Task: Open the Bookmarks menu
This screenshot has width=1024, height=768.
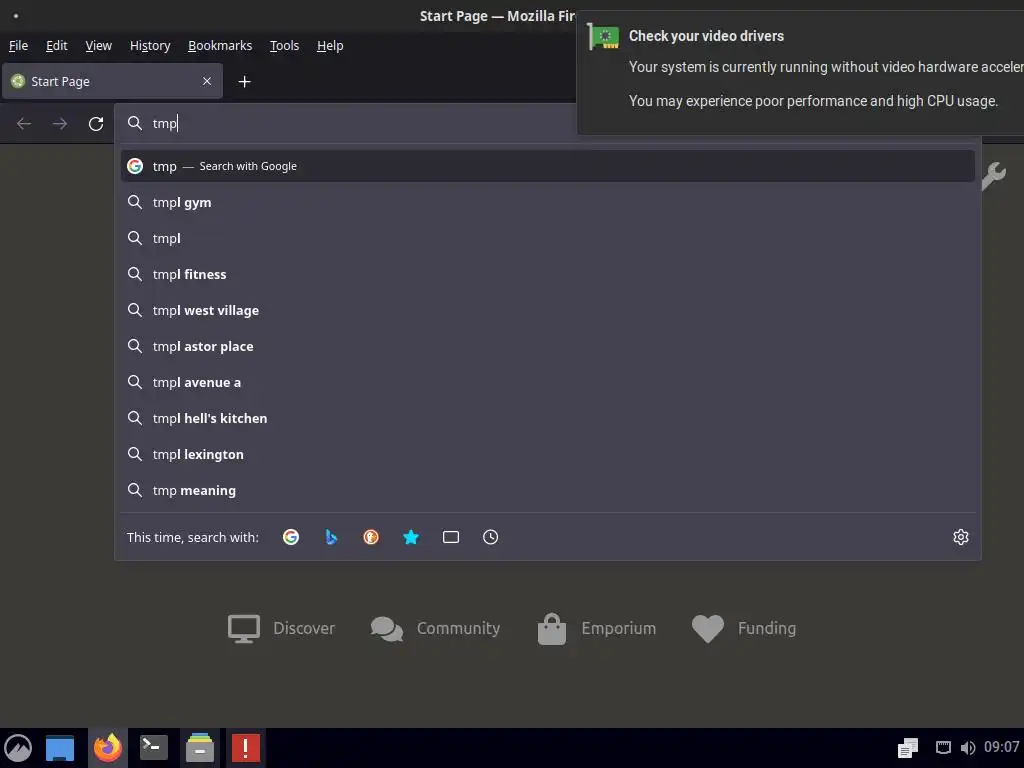Action: pyautogui.click(x=220, y=46)
